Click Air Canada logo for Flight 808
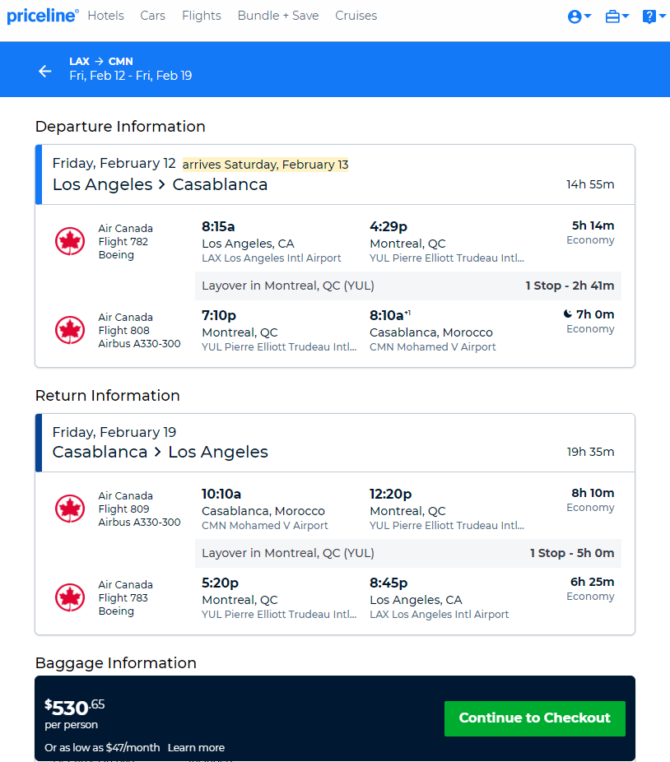Screen dimensions: 670x762 pyautogui.click(x=70, y=330)
